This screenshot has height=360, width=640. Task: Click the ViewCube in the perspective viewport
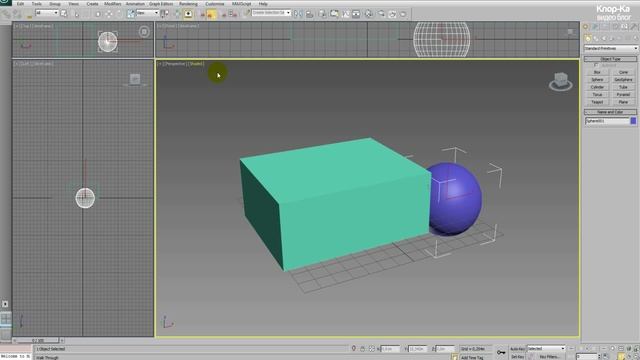pyautogui.click(x=561, y=81)
